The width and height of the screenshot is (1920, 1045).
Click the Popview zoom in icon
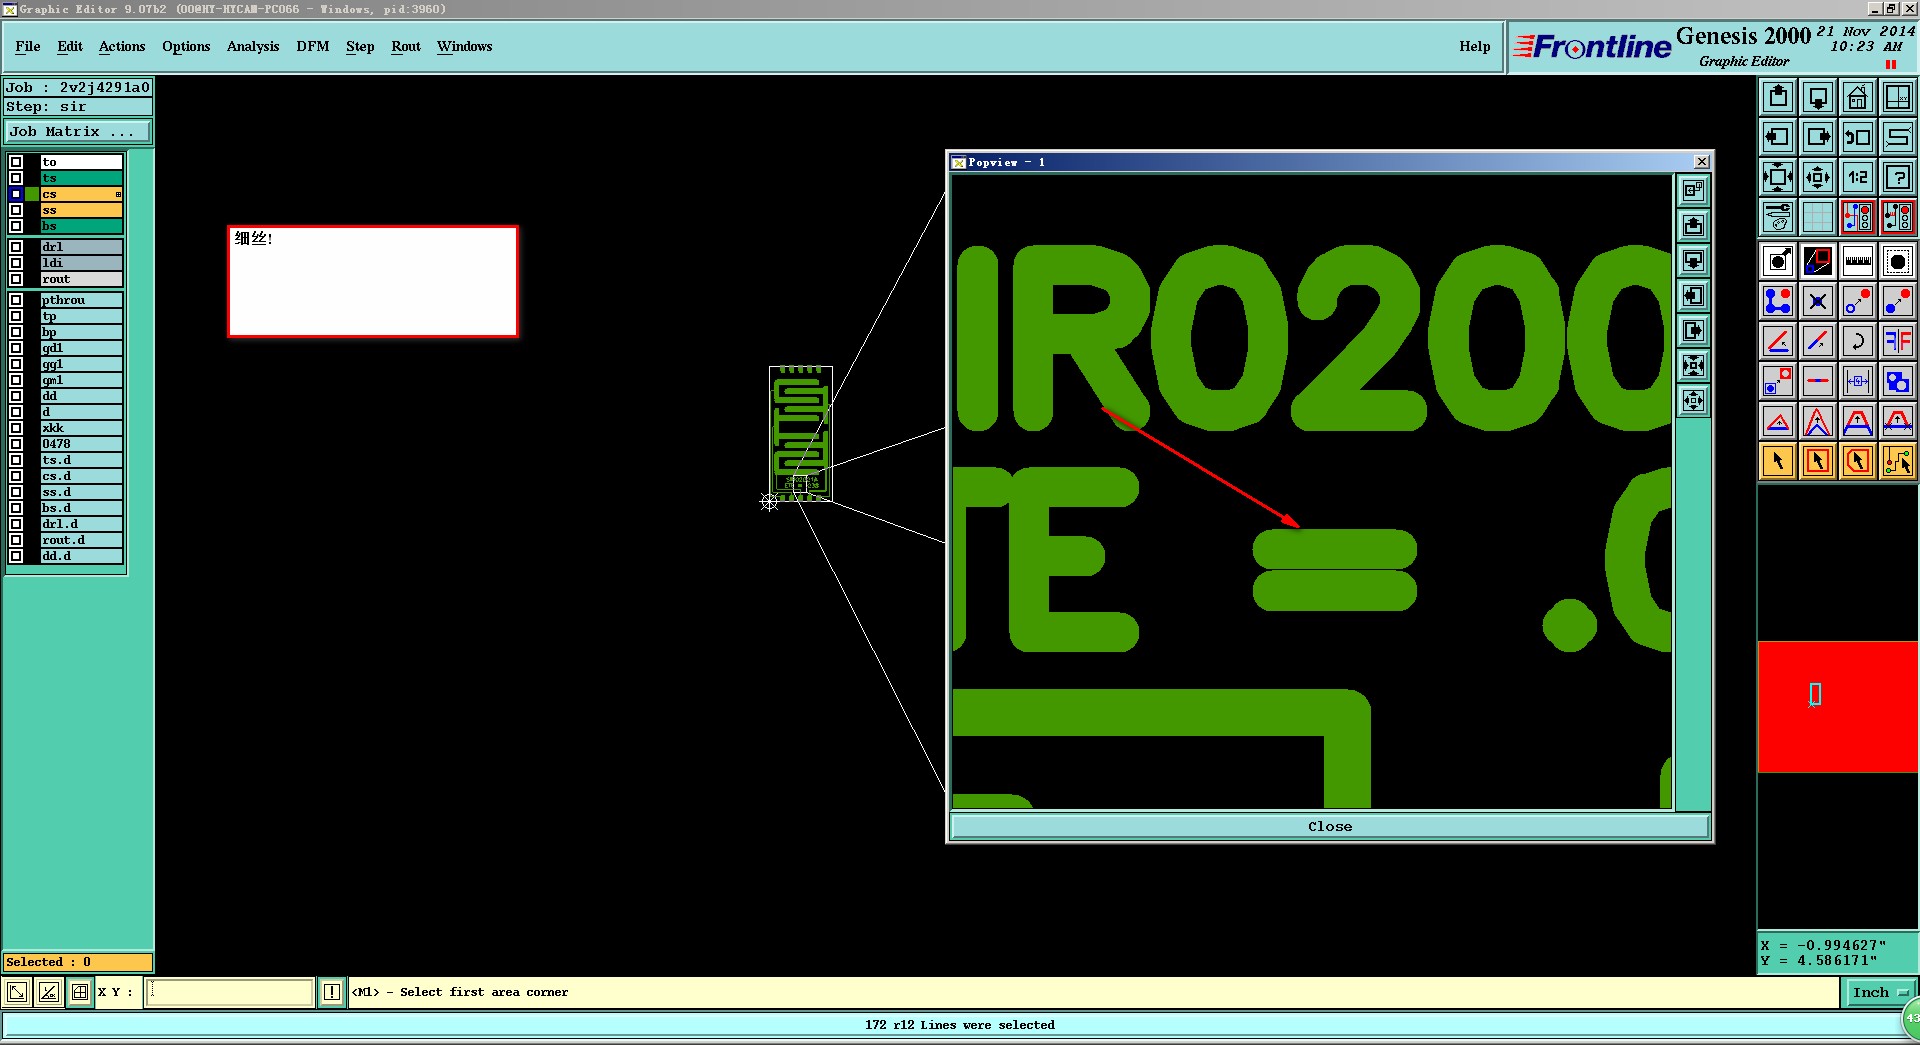pyautogui.click(x=1693, y=366)
